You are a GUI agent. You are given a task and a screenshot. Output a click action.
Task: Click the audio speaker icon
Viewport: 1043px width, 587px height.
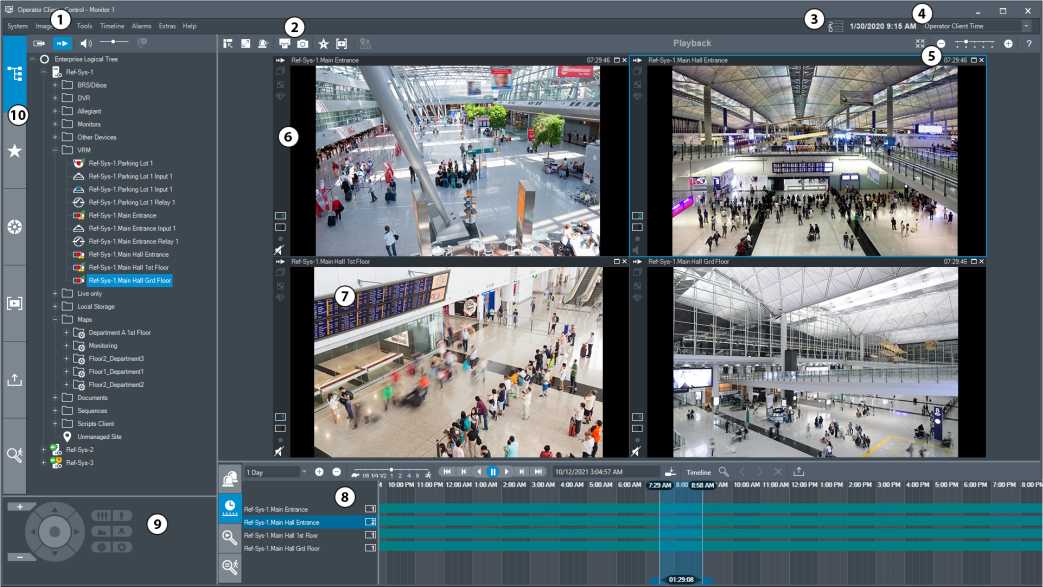[x=86, y=44]
